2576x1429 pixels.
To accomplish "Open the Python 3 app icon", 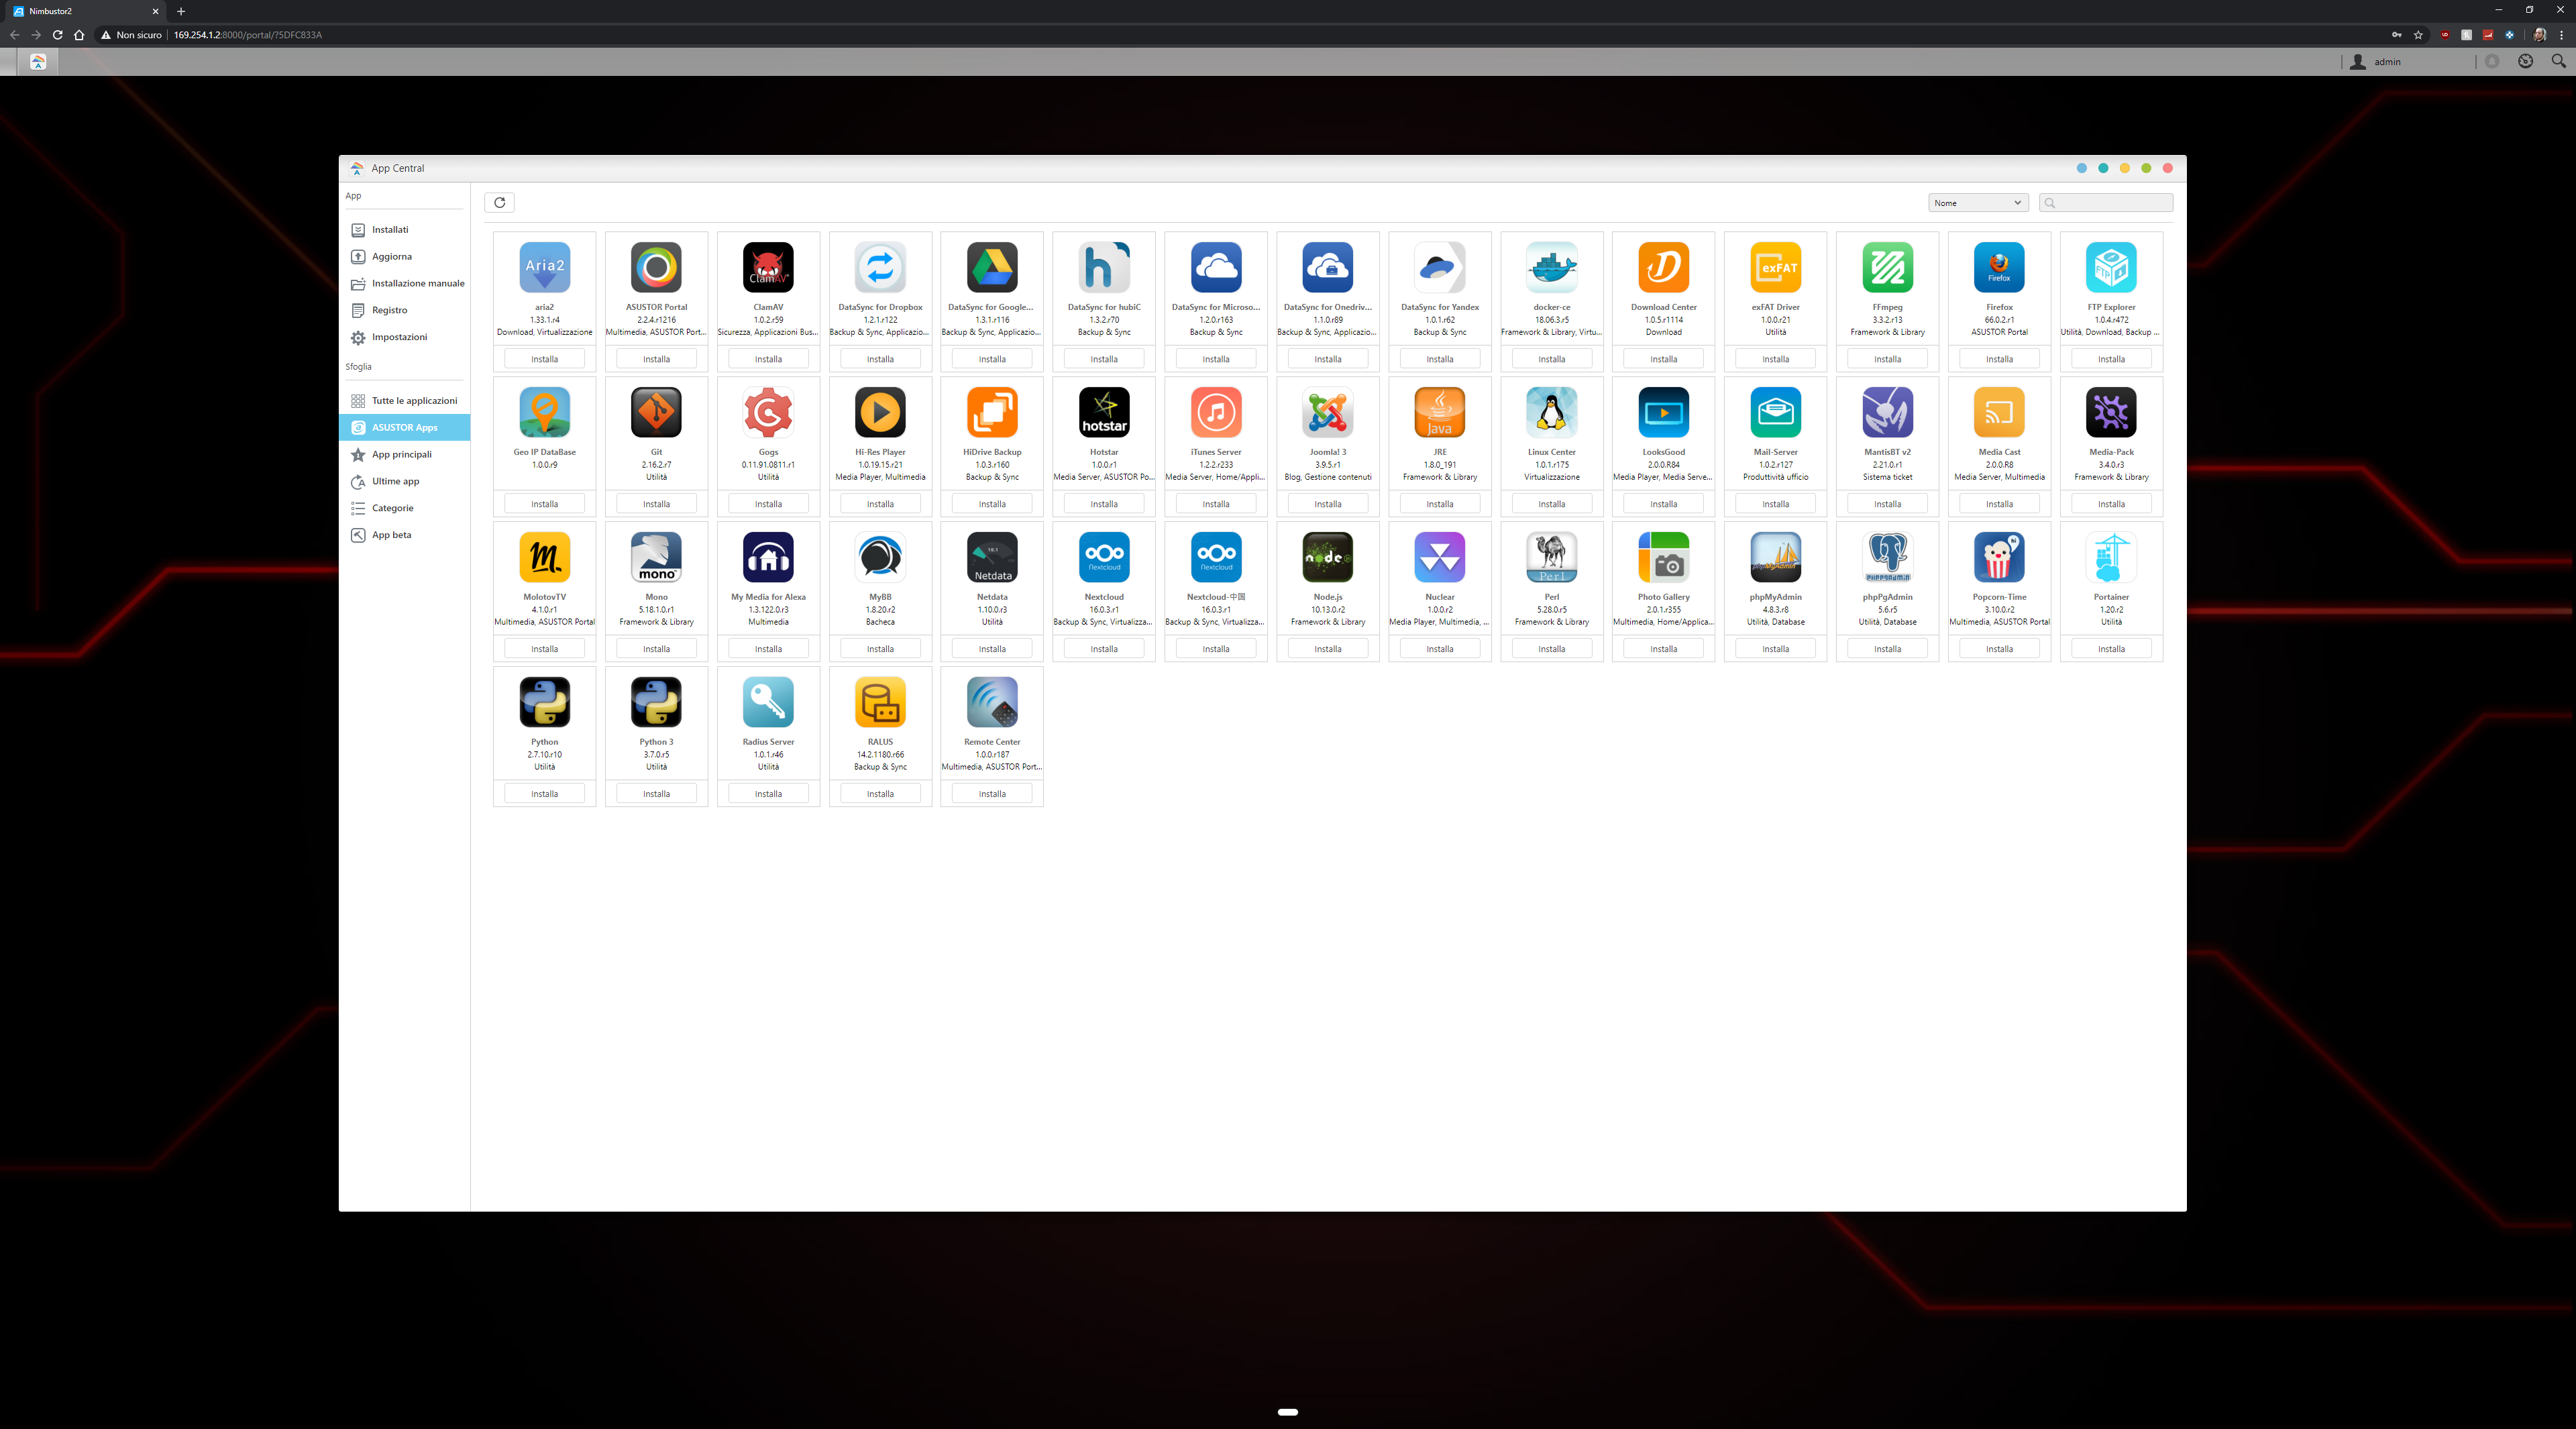I will coord(656,702).
